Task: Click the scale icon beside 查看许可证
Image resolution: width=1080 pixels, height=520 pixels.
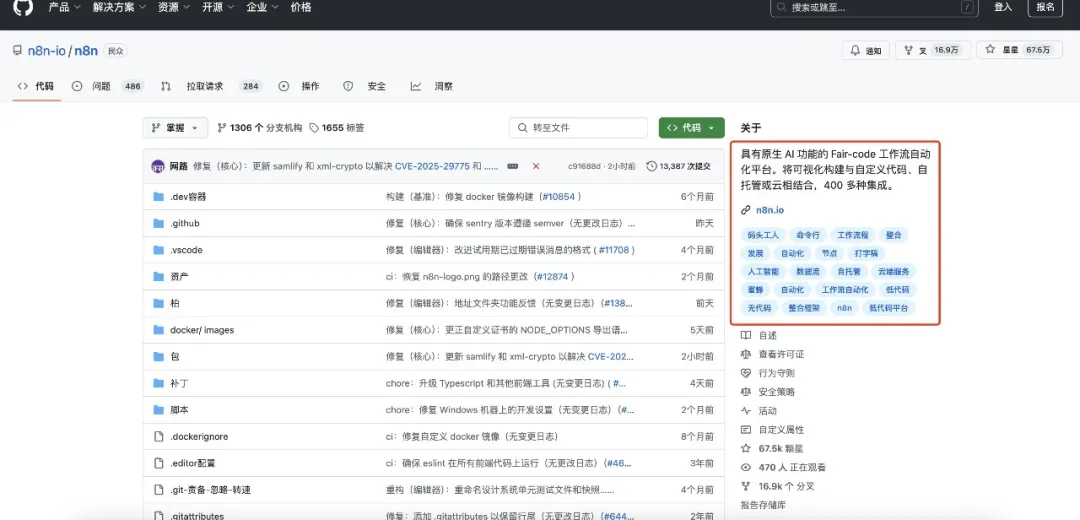Action: 745,354
